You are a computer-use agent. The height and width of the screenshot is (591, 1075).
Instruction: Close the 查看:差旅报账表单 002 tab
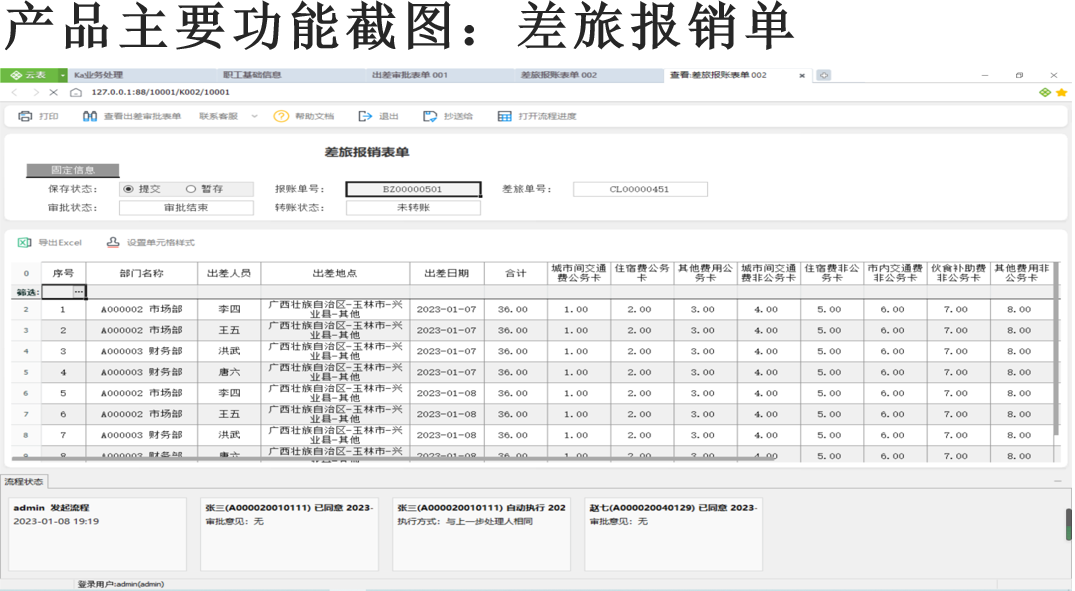pos(802,75)
